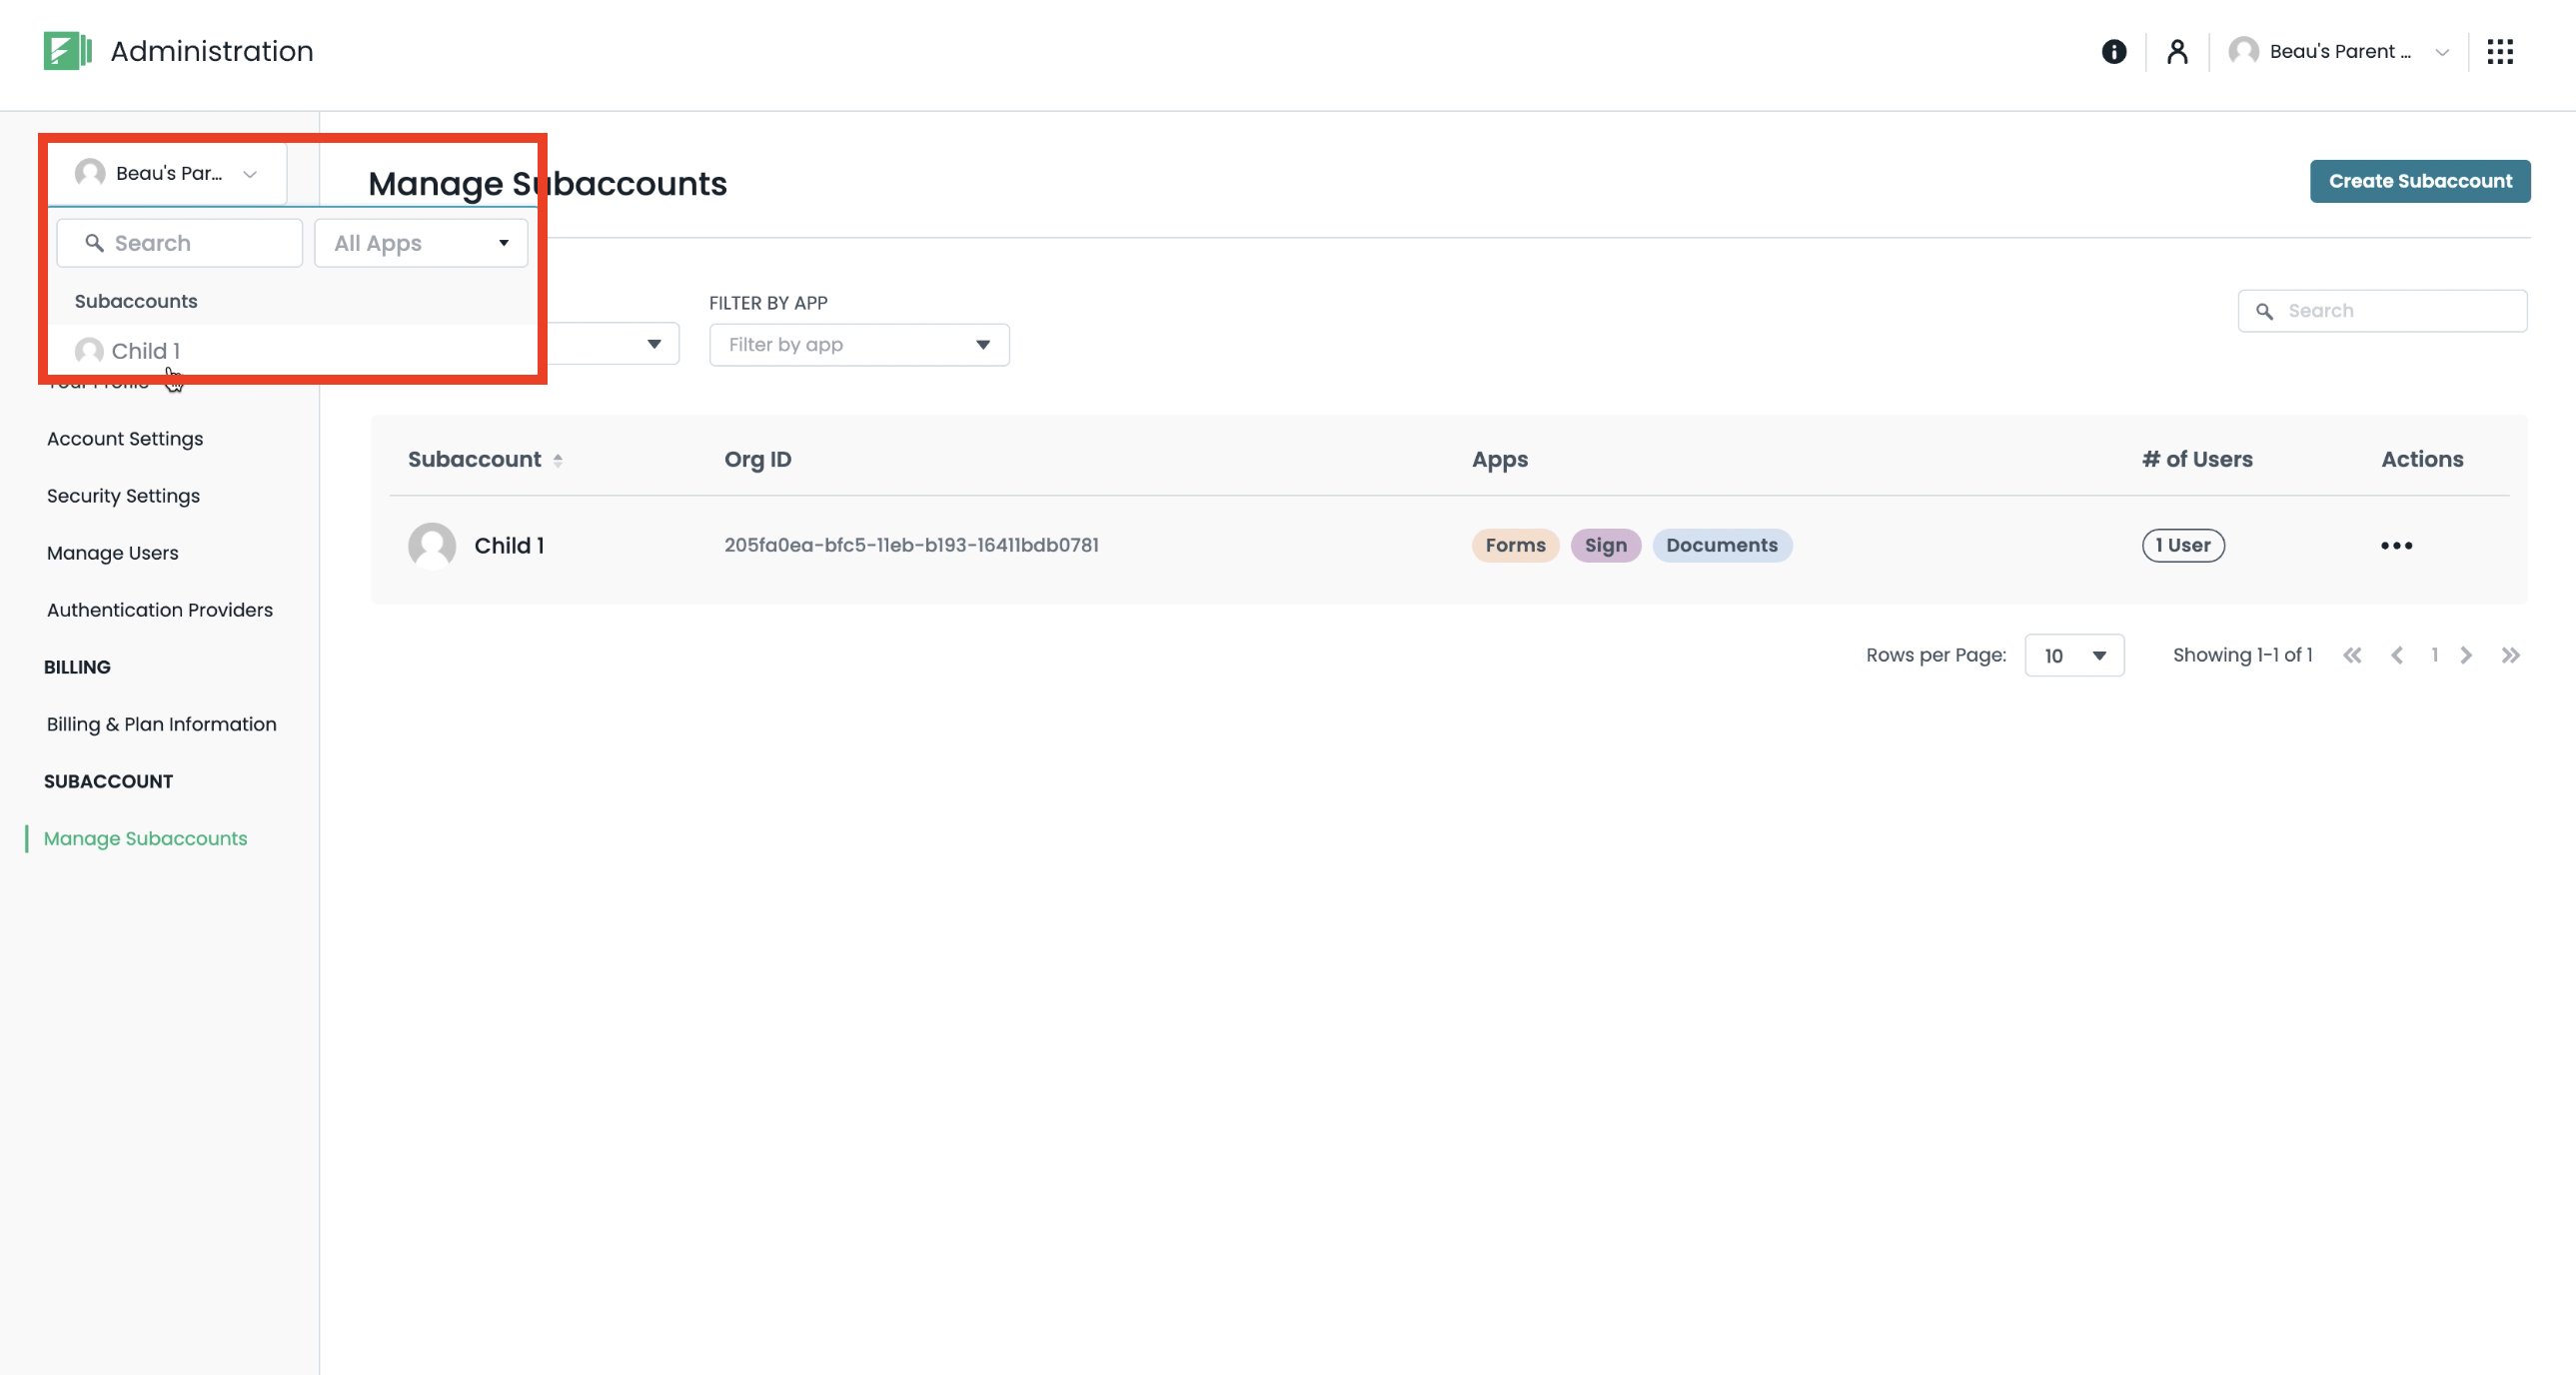The image size is (2576, 1375).
Task: Go to first page double arrow
Action: pos(2352,655)
